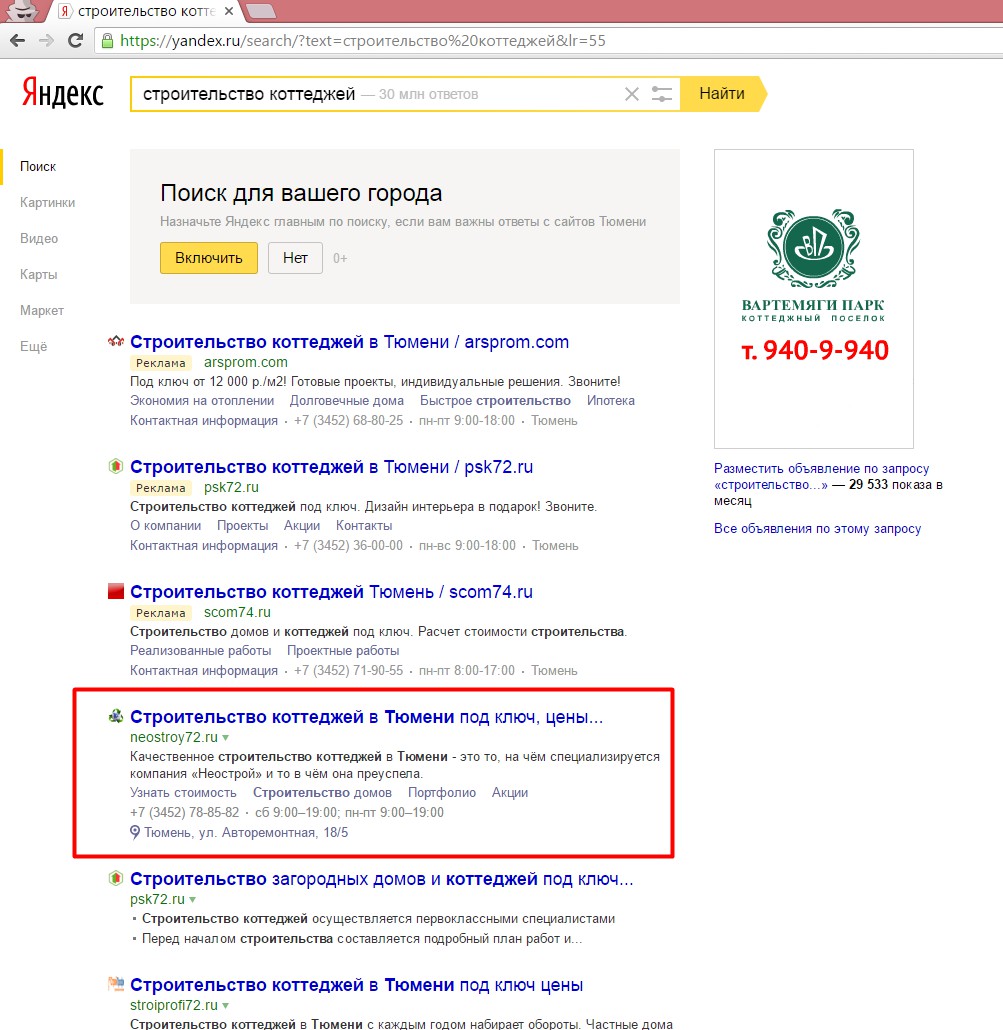Open Картинки in left sidebar
The height and width of the screenshot is (1030, 1003).
47,202
